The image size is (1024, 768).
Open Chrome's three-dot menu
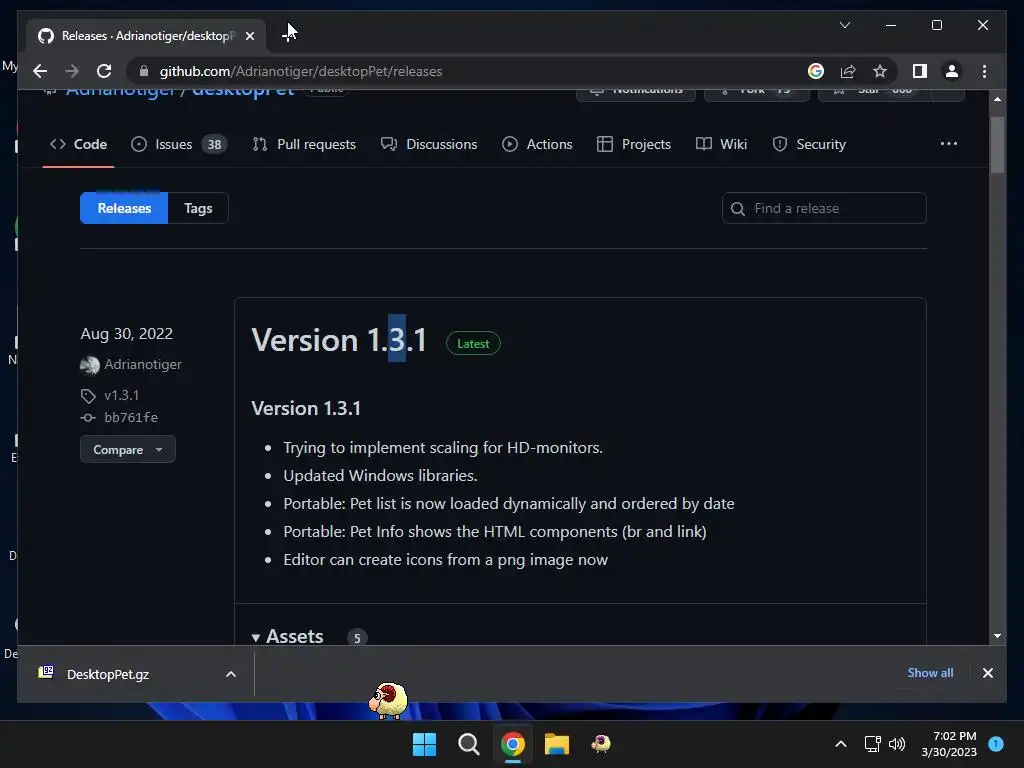point(984,71)
